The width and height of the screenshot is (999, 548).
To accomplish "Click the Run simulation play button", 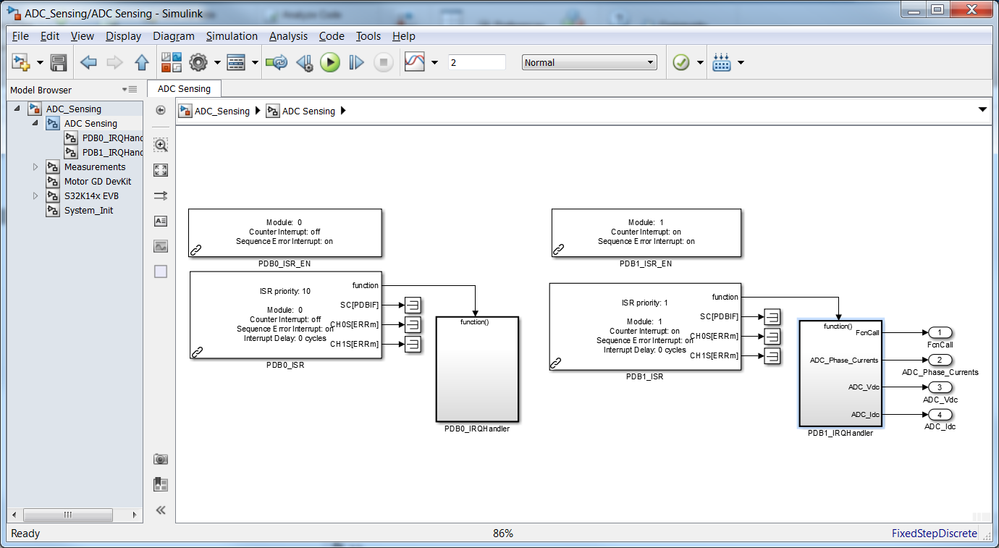I will pyautogui.click(x=330, y=62).
